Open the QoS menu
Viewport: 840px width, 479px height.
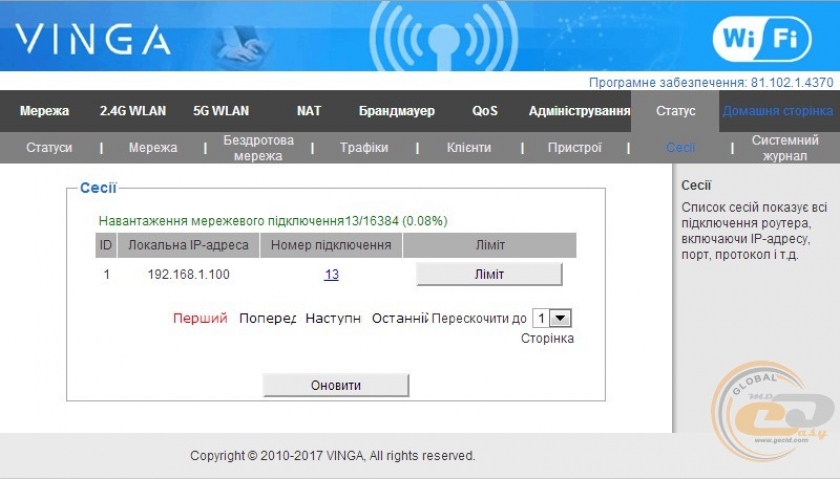pos(485,111)
